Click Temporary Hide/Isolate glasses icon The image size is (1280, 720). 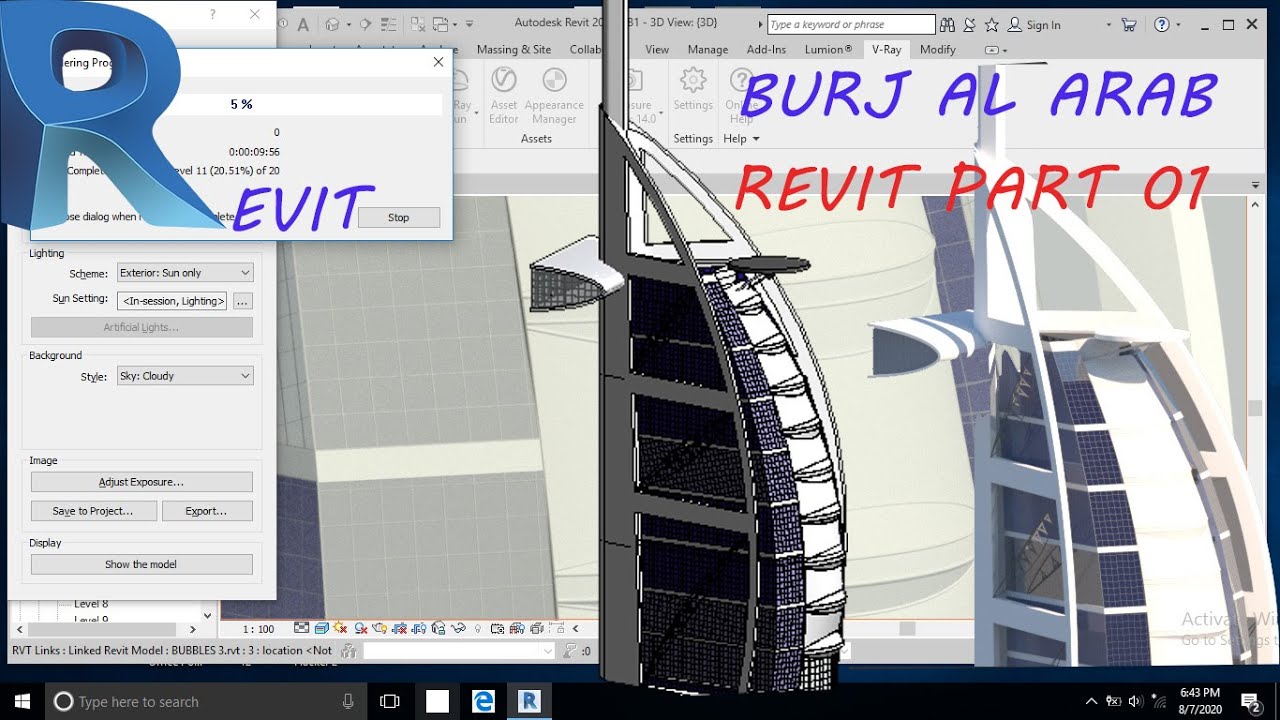tap(458, 628)
